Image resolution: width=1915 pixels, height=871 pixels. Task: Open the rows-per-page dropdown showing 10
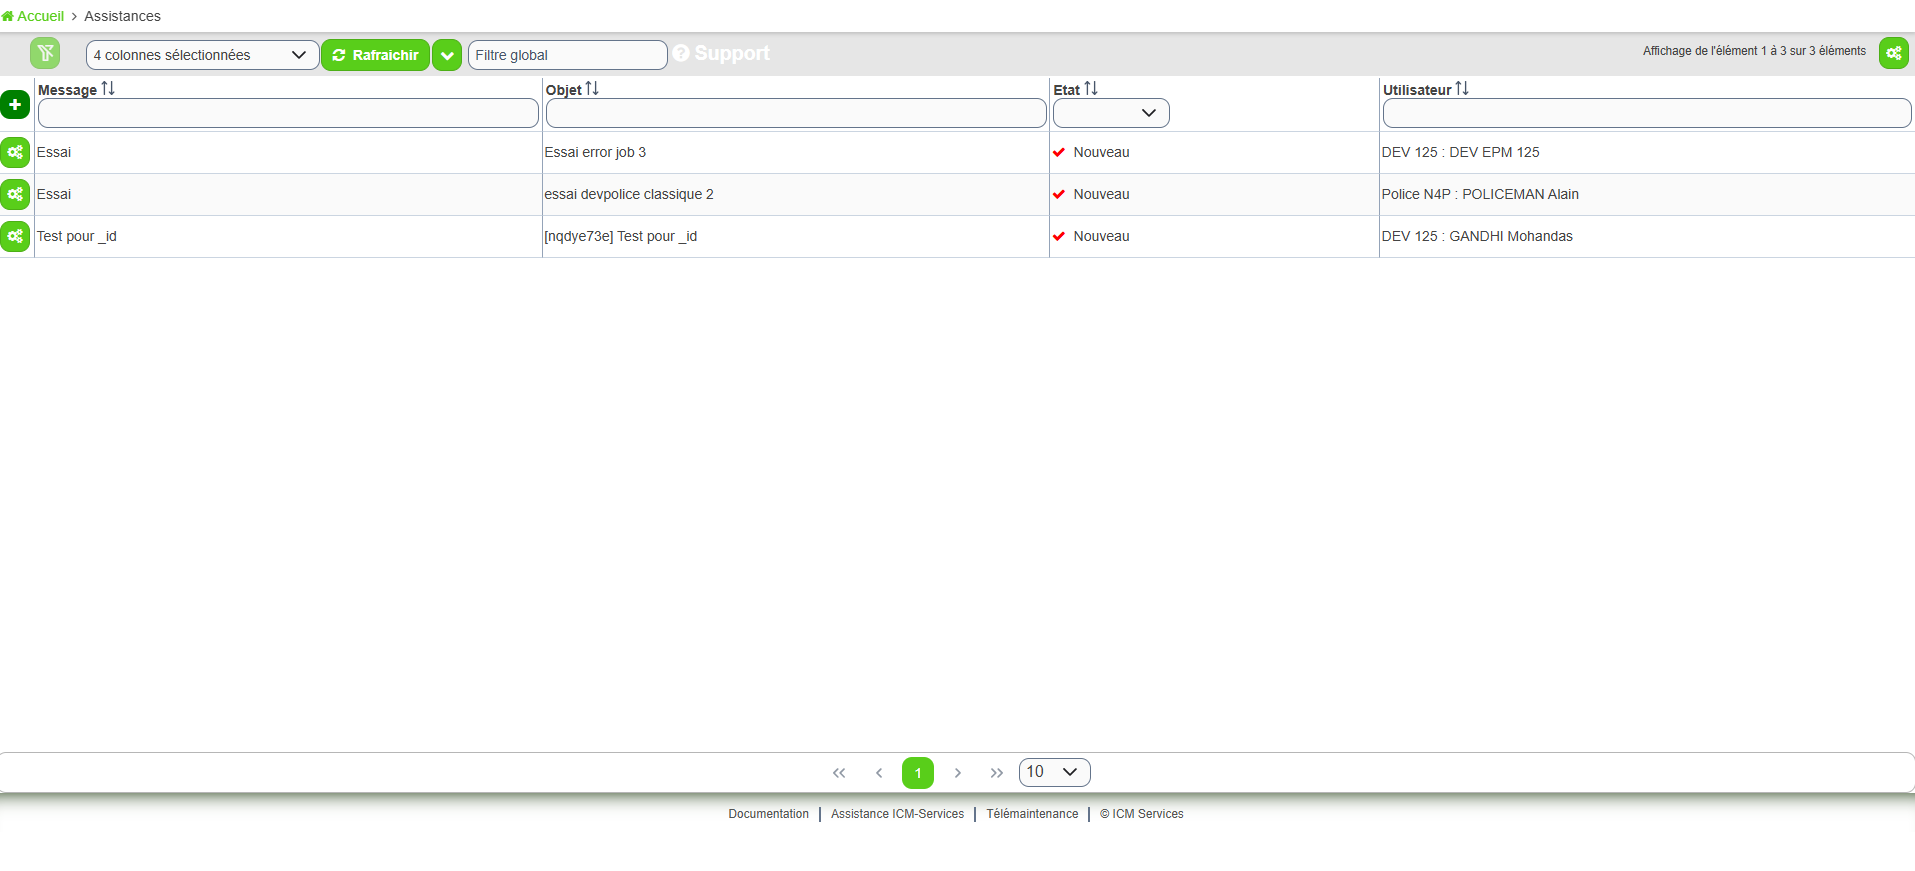point(1055,772)
